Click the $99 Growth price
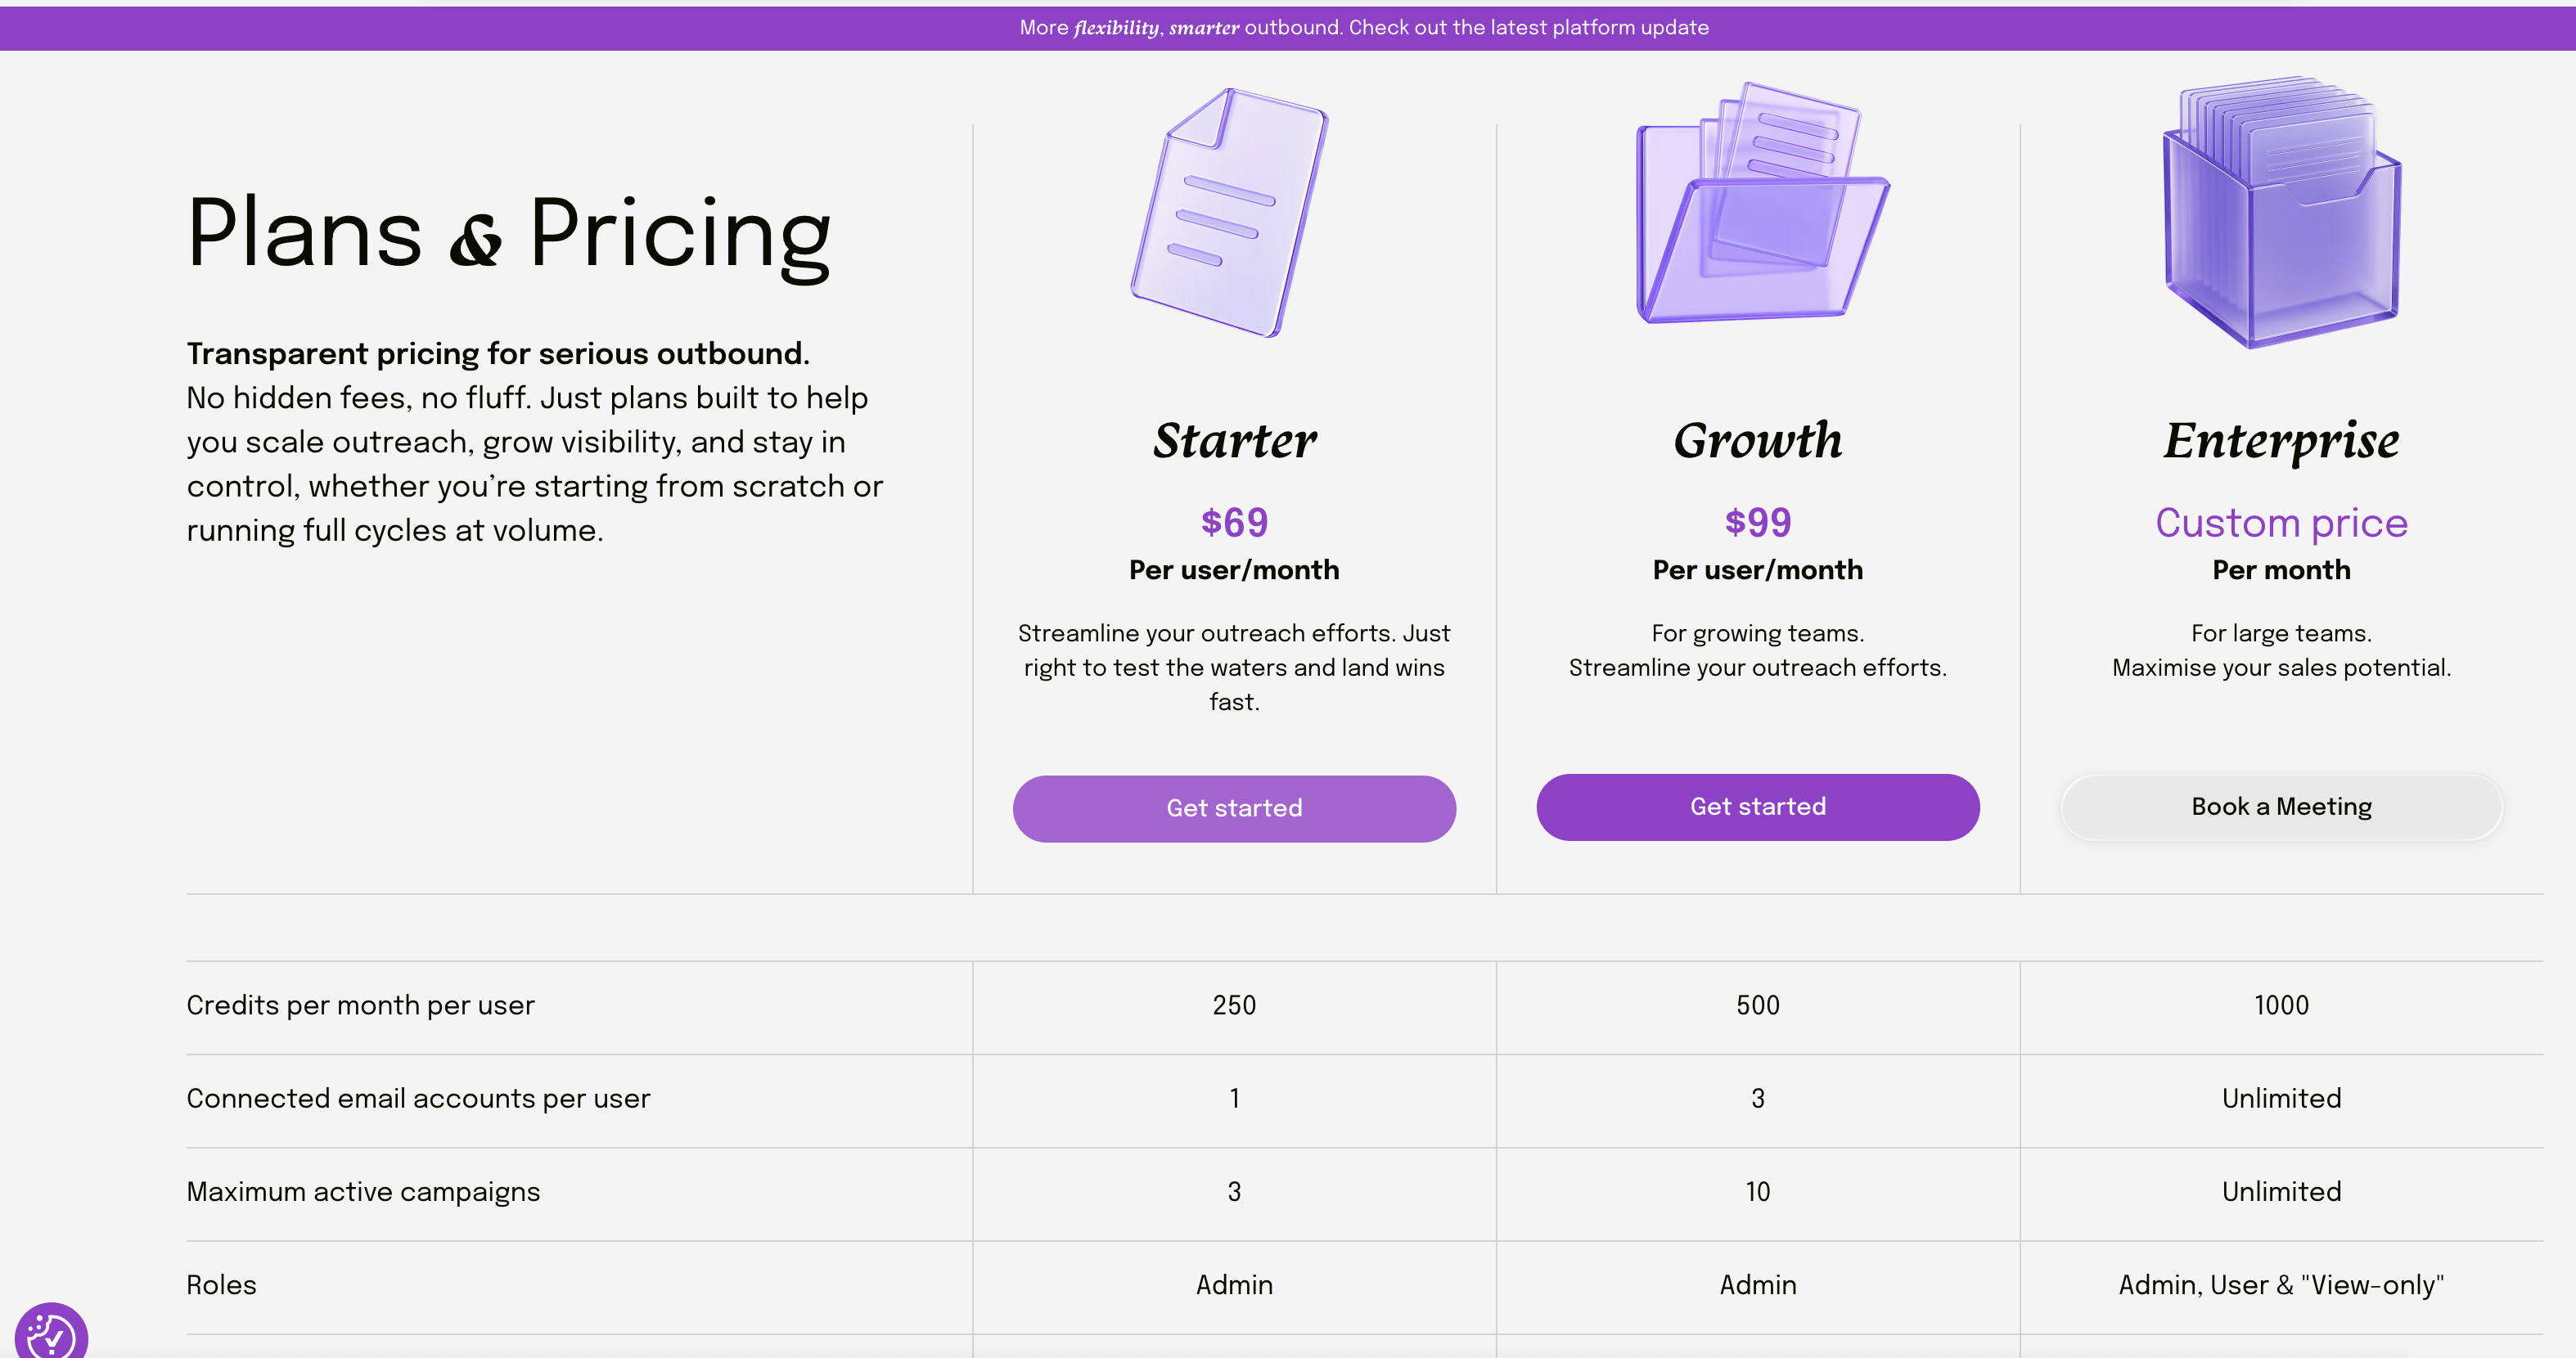The width and height of the screenshot is (2576, 1358). [1757, 522]
